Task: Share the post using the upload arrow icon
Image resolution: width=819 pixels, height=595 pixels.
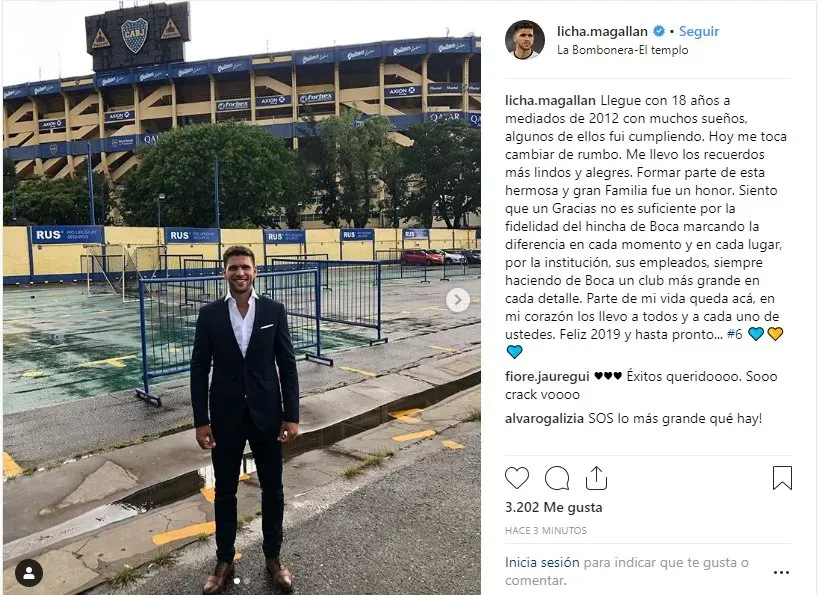Action: point(596,477)
